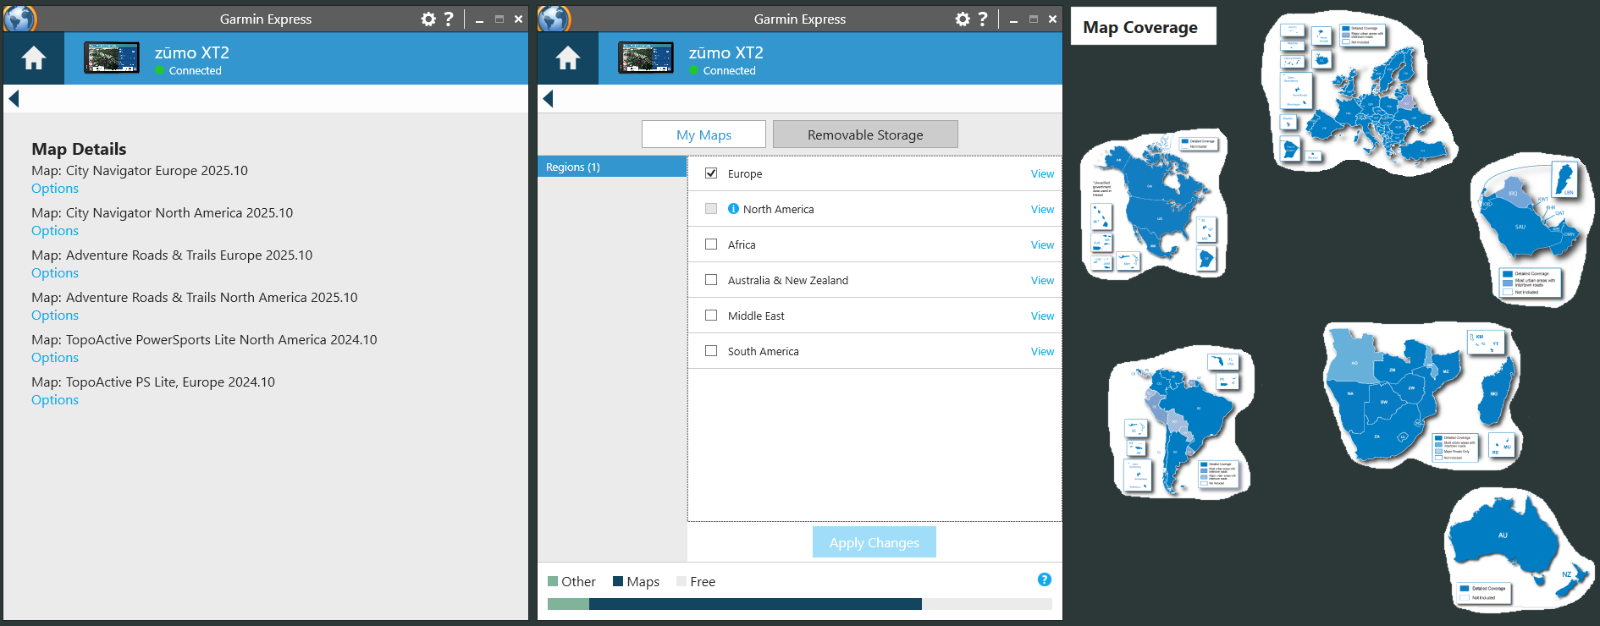Viewport: 1600px width, 626px height.
Task: Click the Free legend swatch
Action: point(681,581)
